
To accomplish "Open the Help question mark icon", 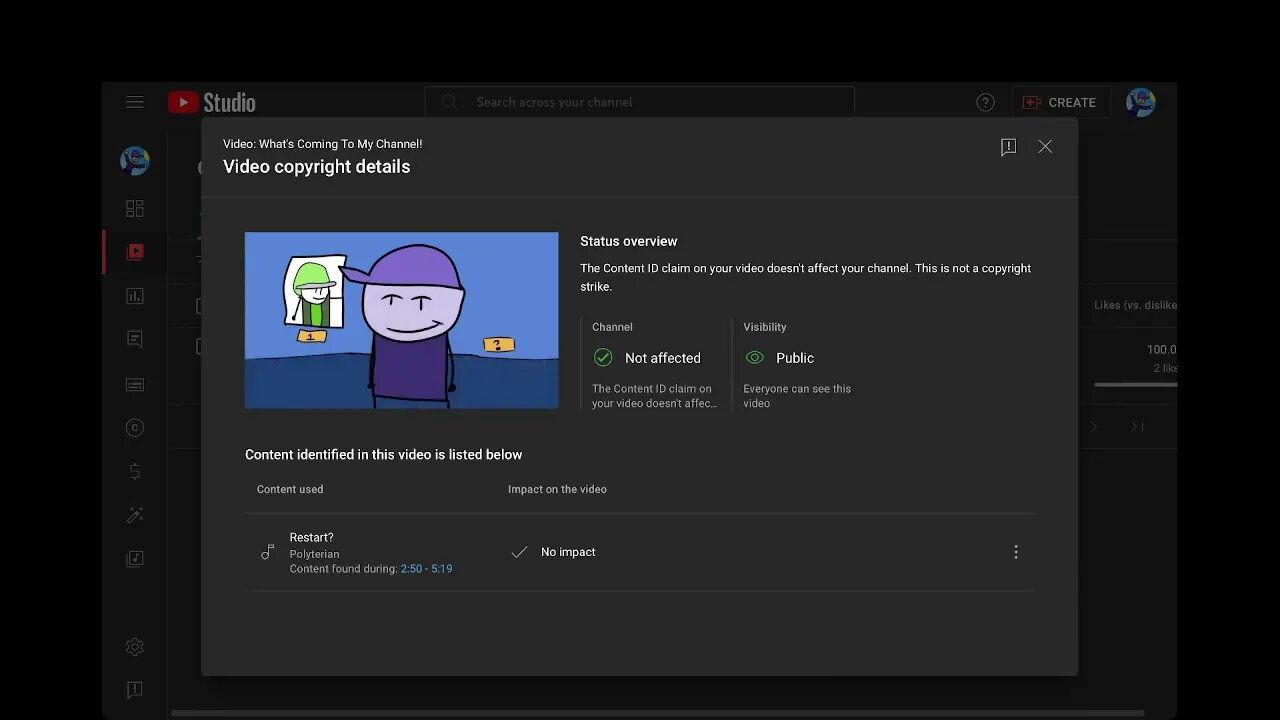I will (x=985, y=102).
